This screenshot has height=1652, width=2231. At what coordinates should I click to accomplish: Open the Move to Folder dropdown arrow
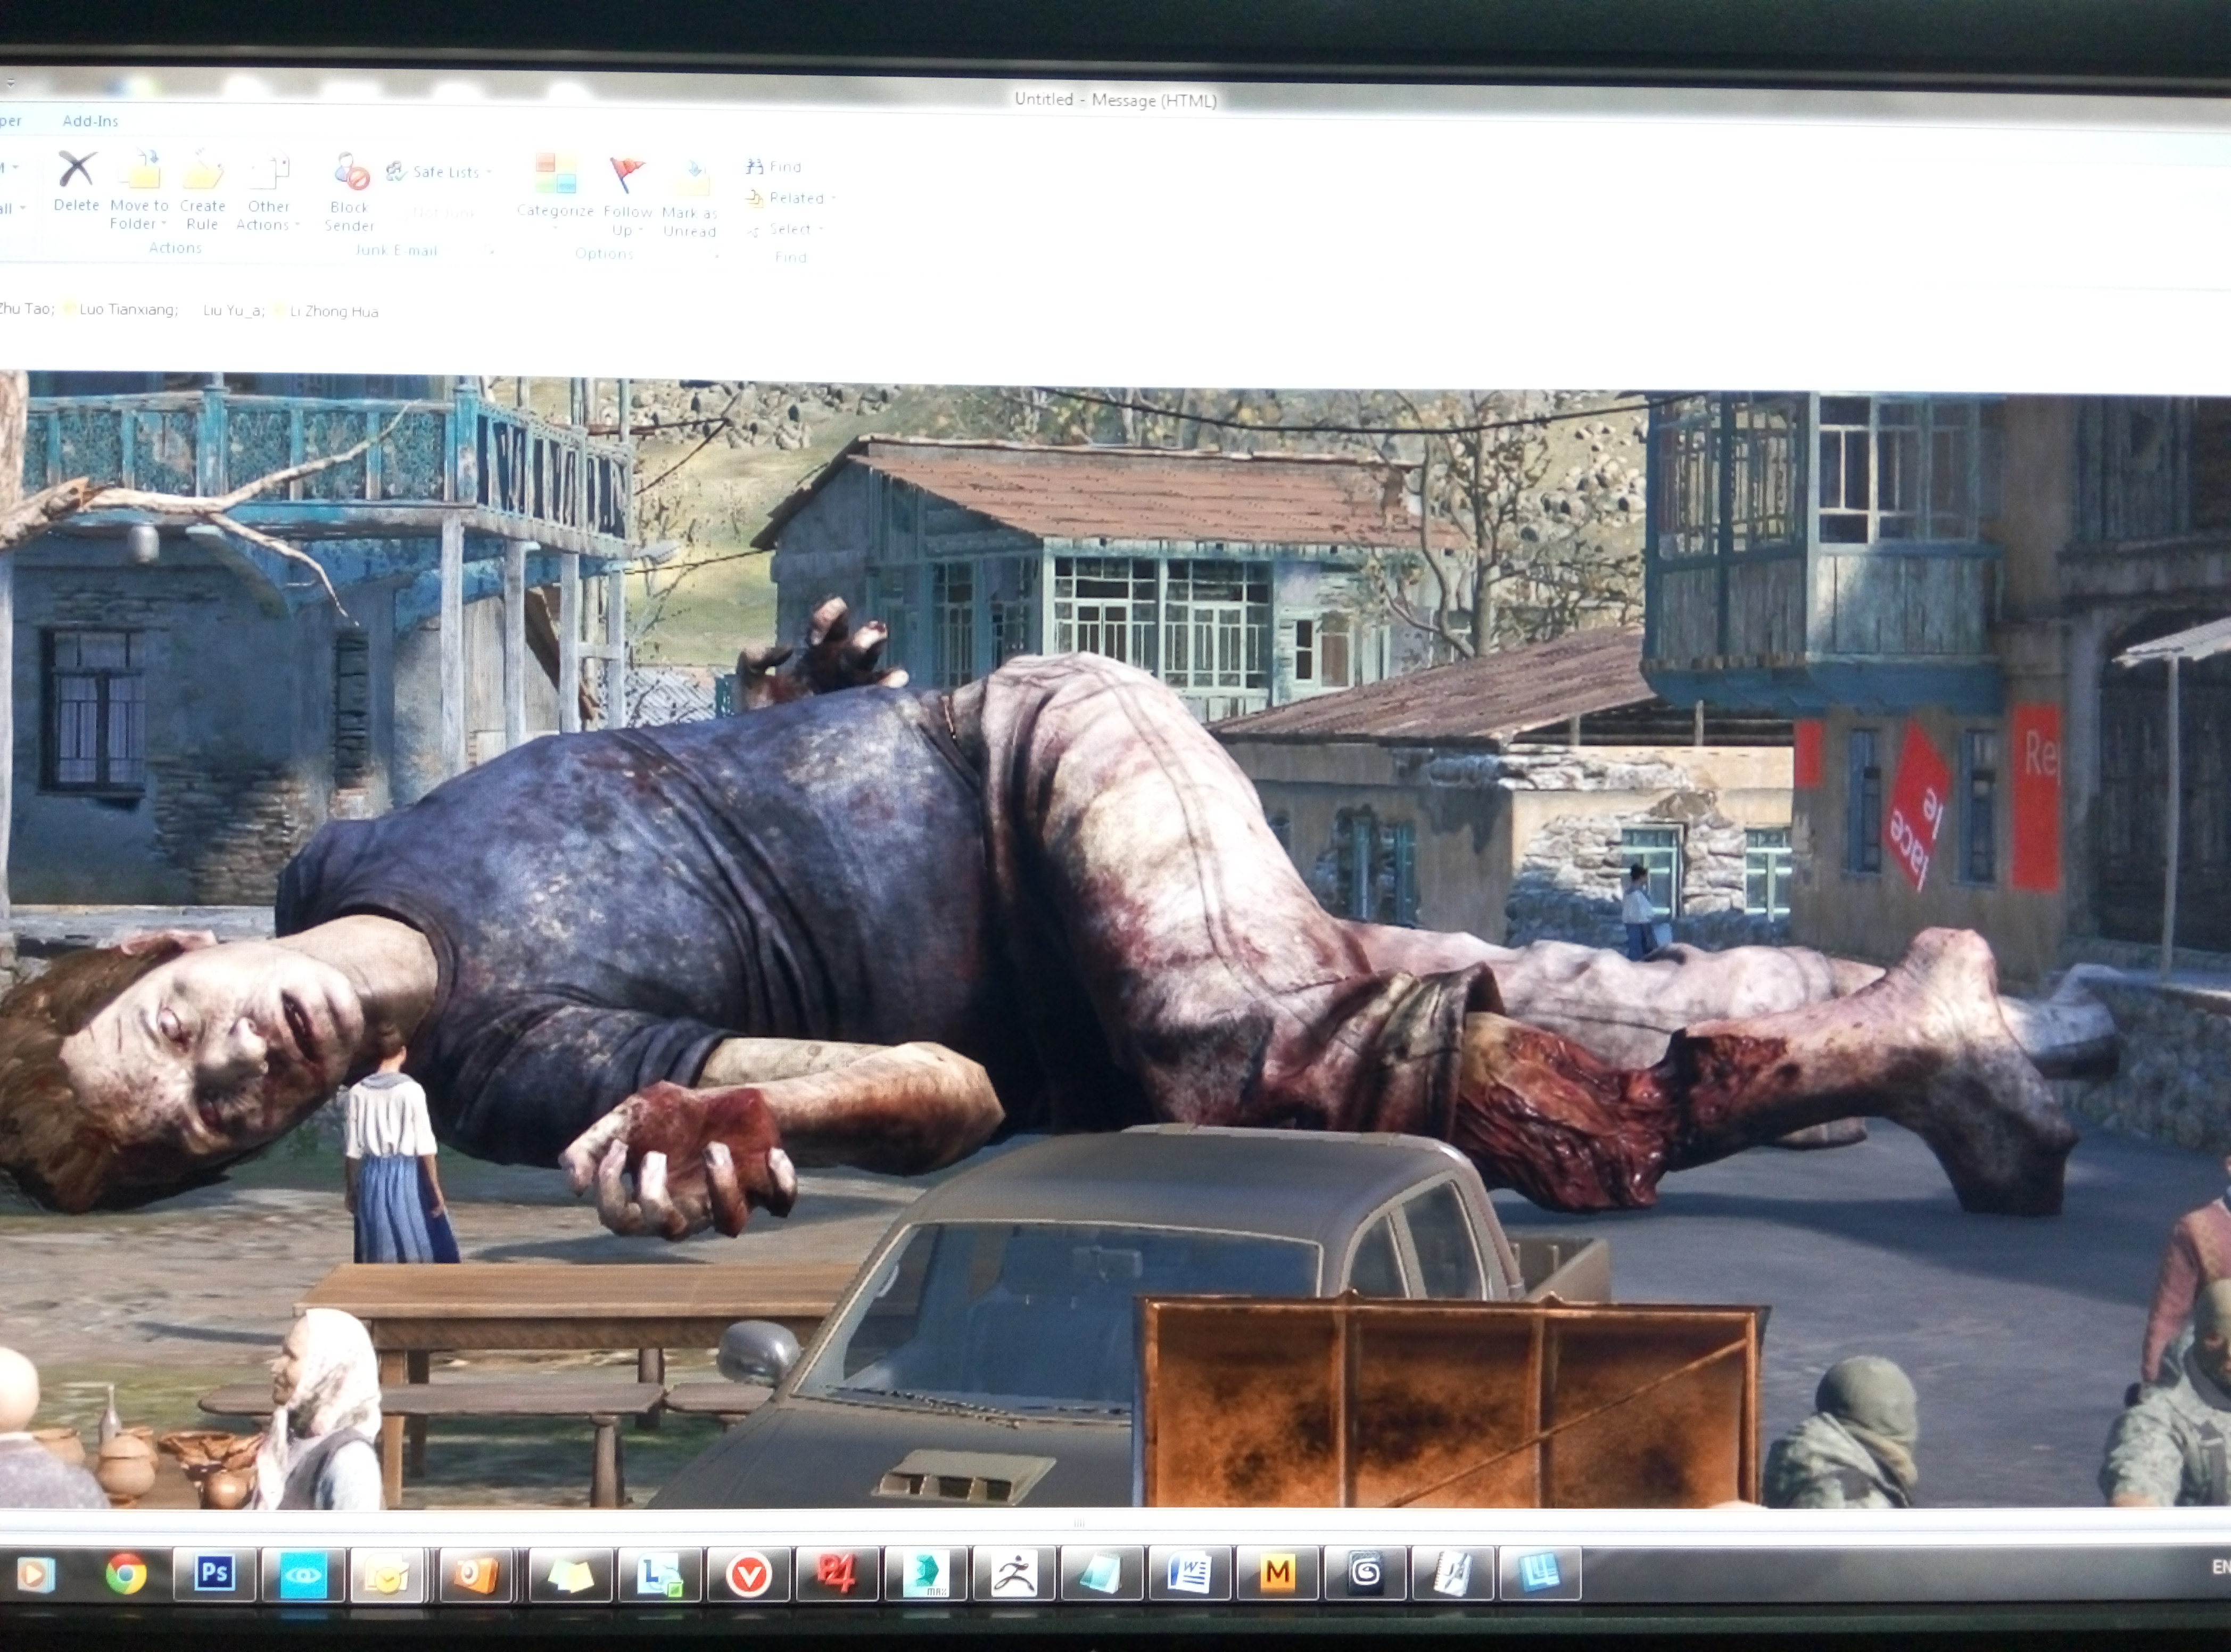tap(163, 224)
